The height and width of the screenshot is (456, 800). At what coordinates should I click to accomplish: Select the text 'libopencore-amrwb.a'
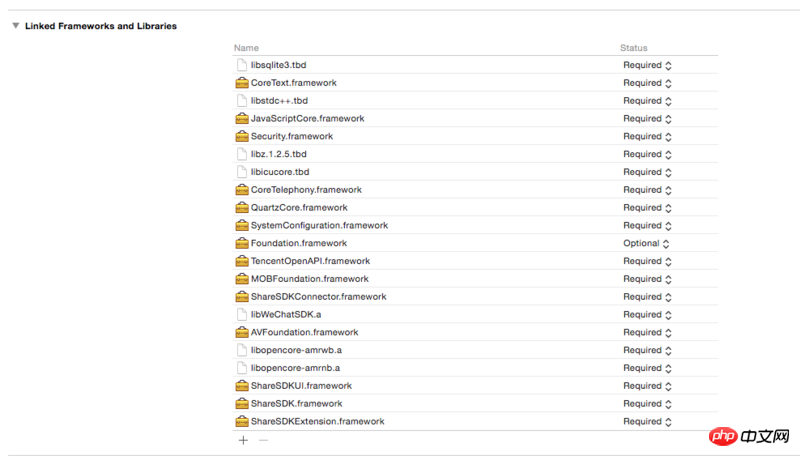click(x=296, y=350)
